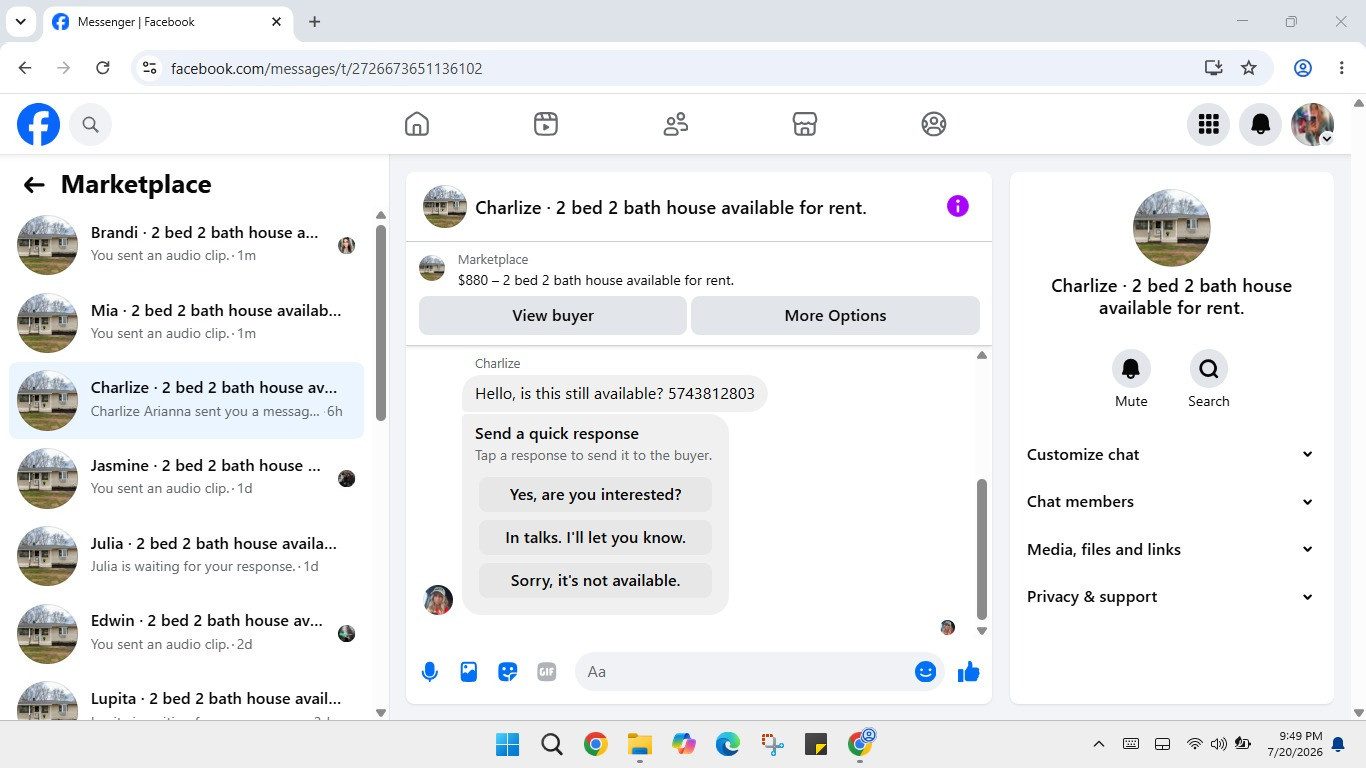Click the large listing photo in the info panel

tap(1171, 228)
